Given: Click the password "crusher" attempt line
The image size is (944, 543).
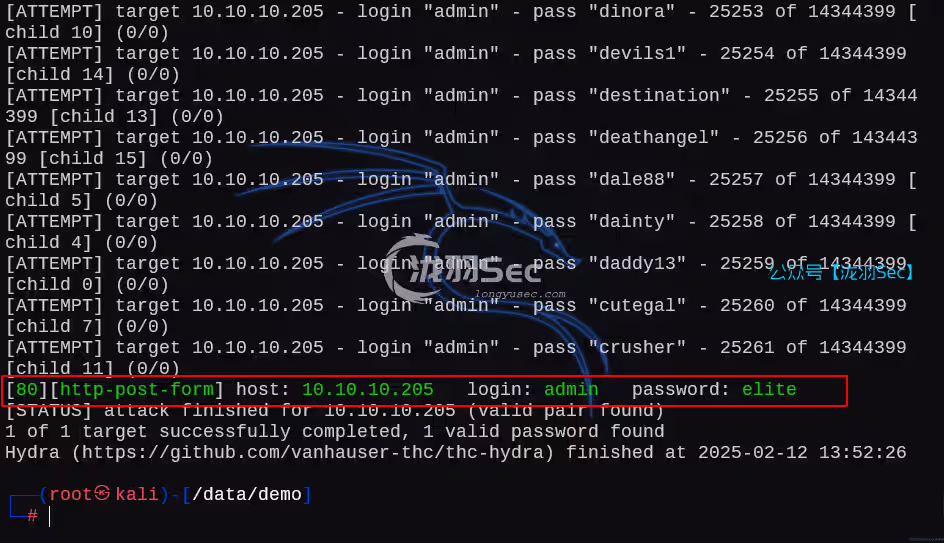Looking at the screenshot, I should coord(456,358).
